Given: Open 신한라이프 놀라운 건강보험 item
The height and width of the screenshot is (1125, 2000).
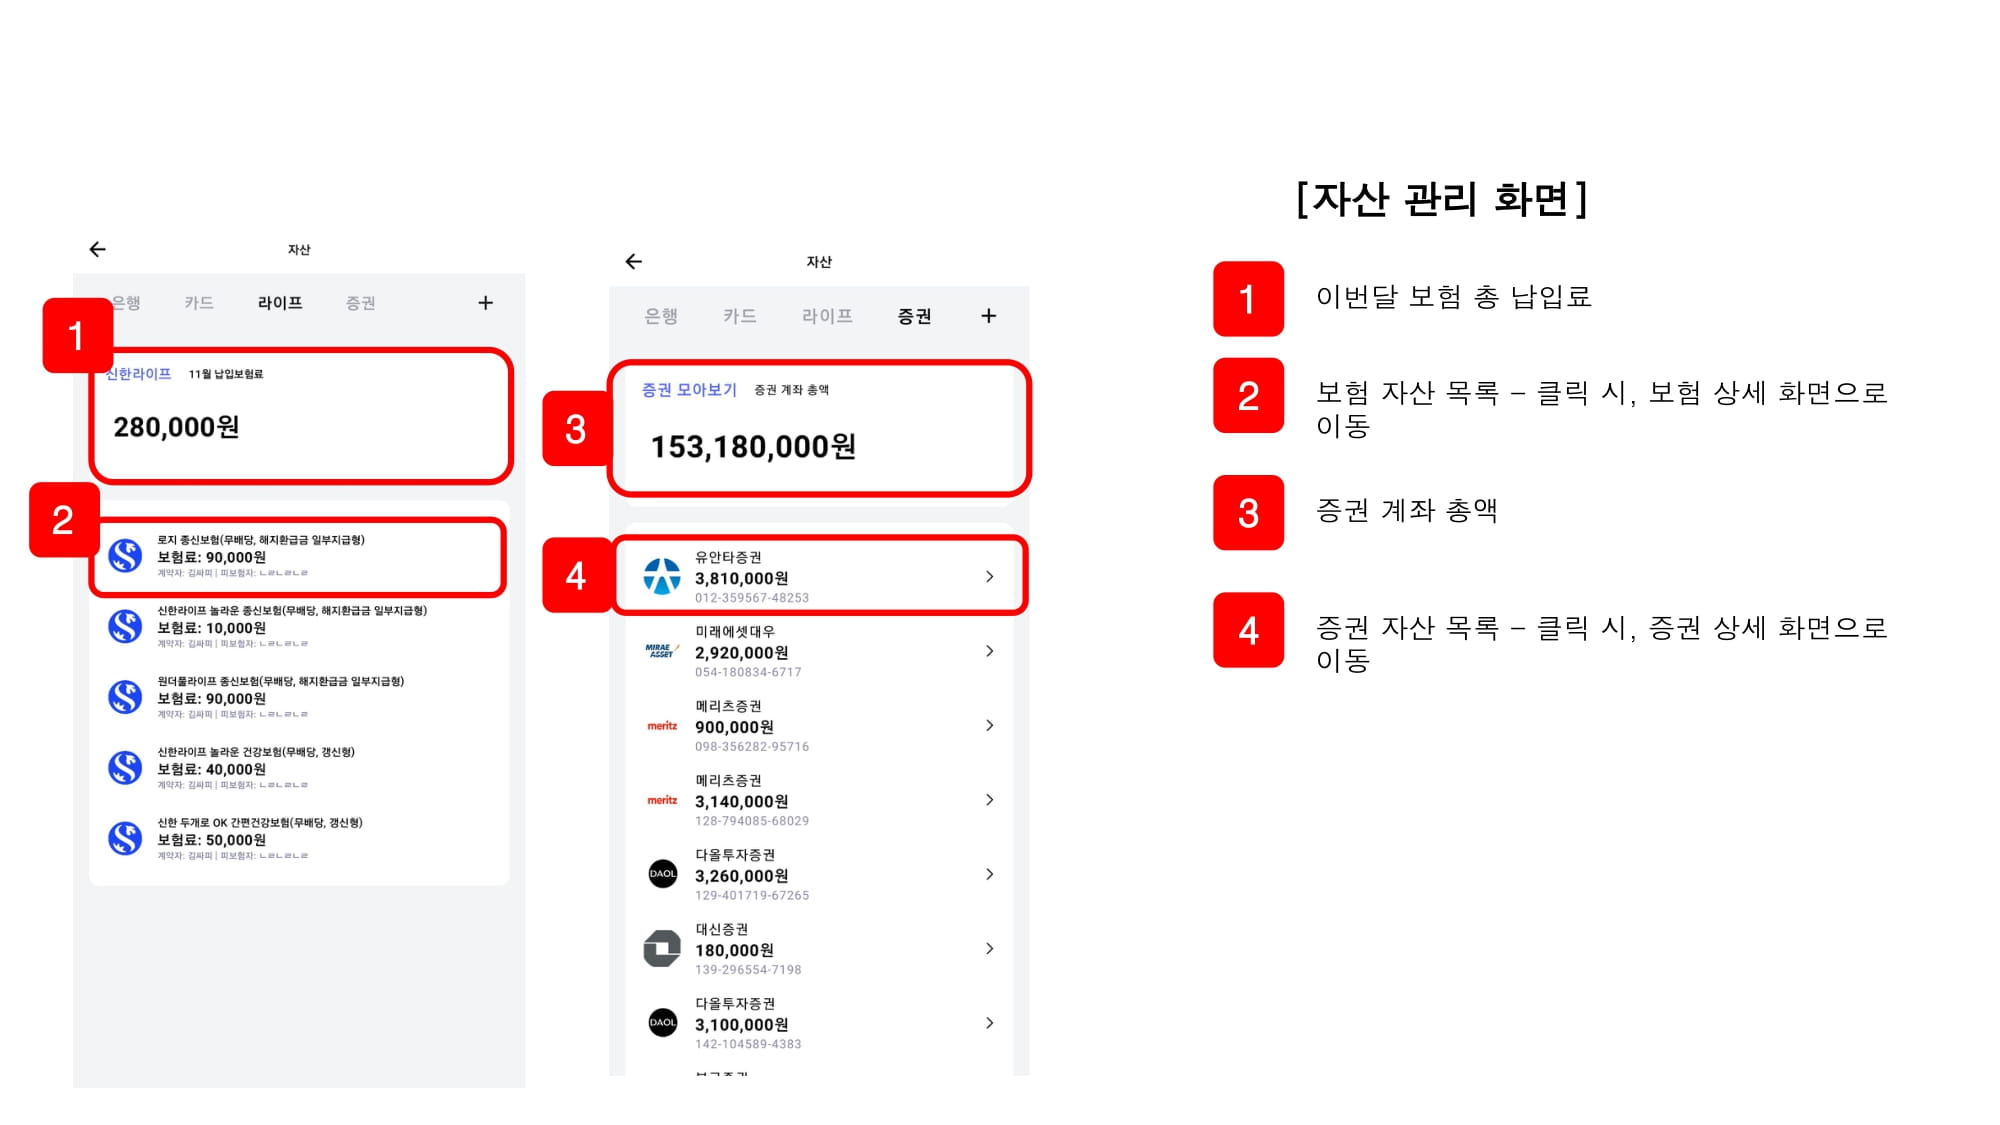Looking at the screenshot, I should tap(255, 768).
